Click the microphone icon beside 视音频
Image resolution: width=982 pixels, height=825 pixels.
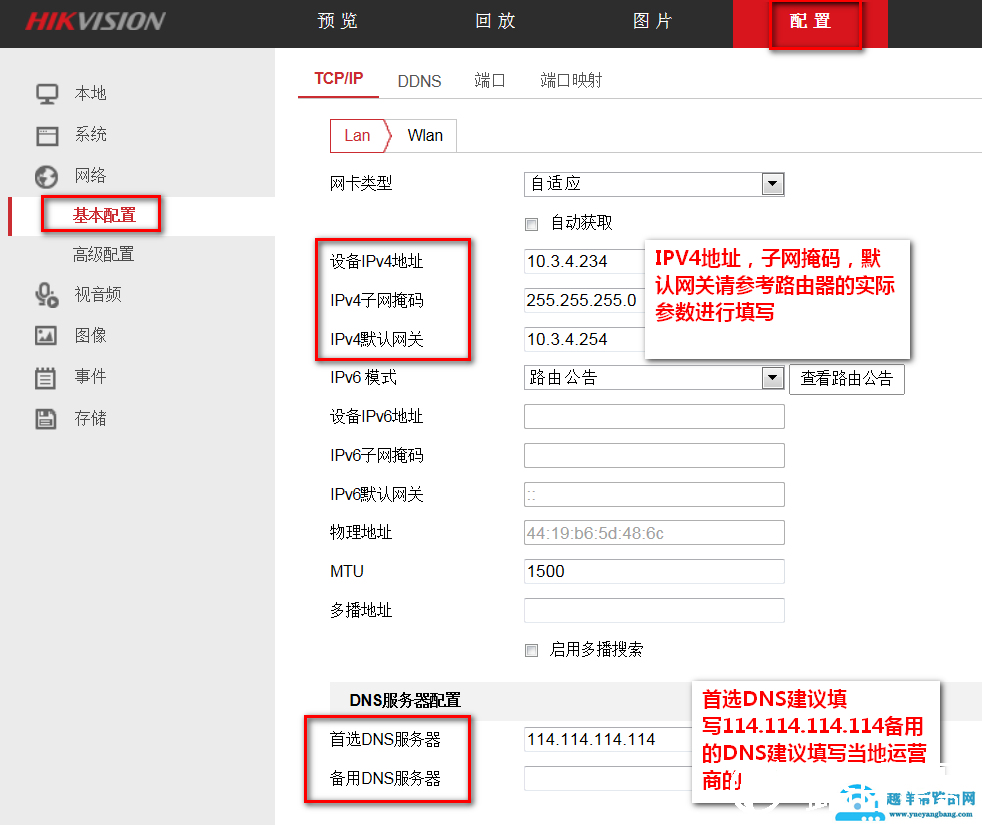click(46, 295)
